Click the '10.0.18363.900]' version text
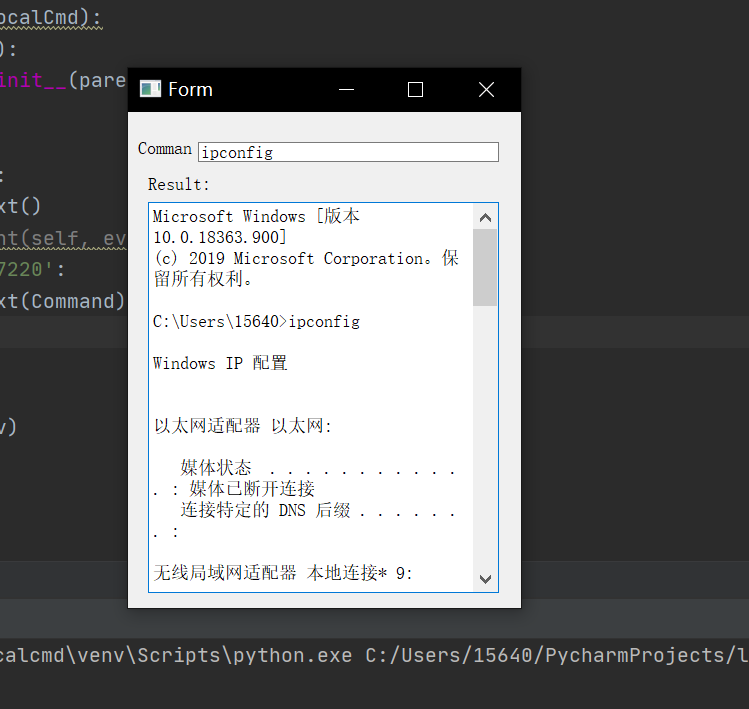The width and height of the screenshot is (749, 709). click(x=220, y=237)
